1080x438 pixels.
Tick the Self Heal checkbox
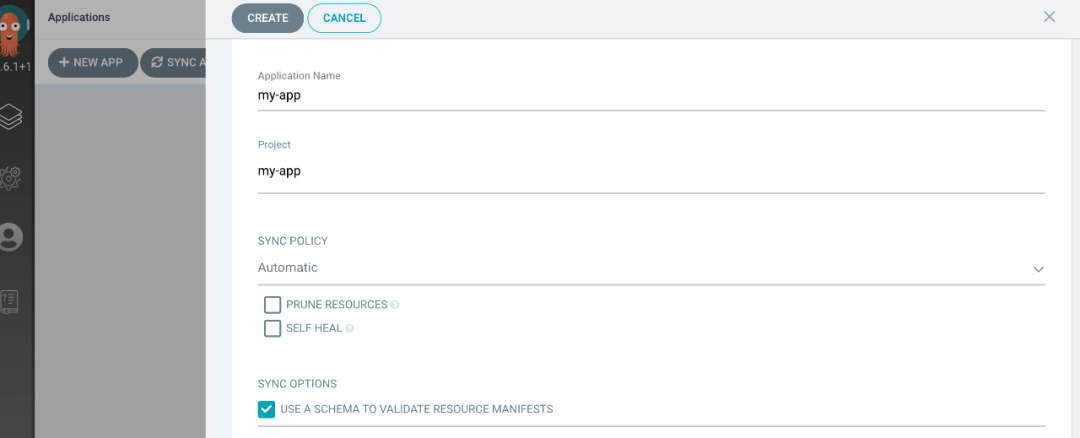272,328
